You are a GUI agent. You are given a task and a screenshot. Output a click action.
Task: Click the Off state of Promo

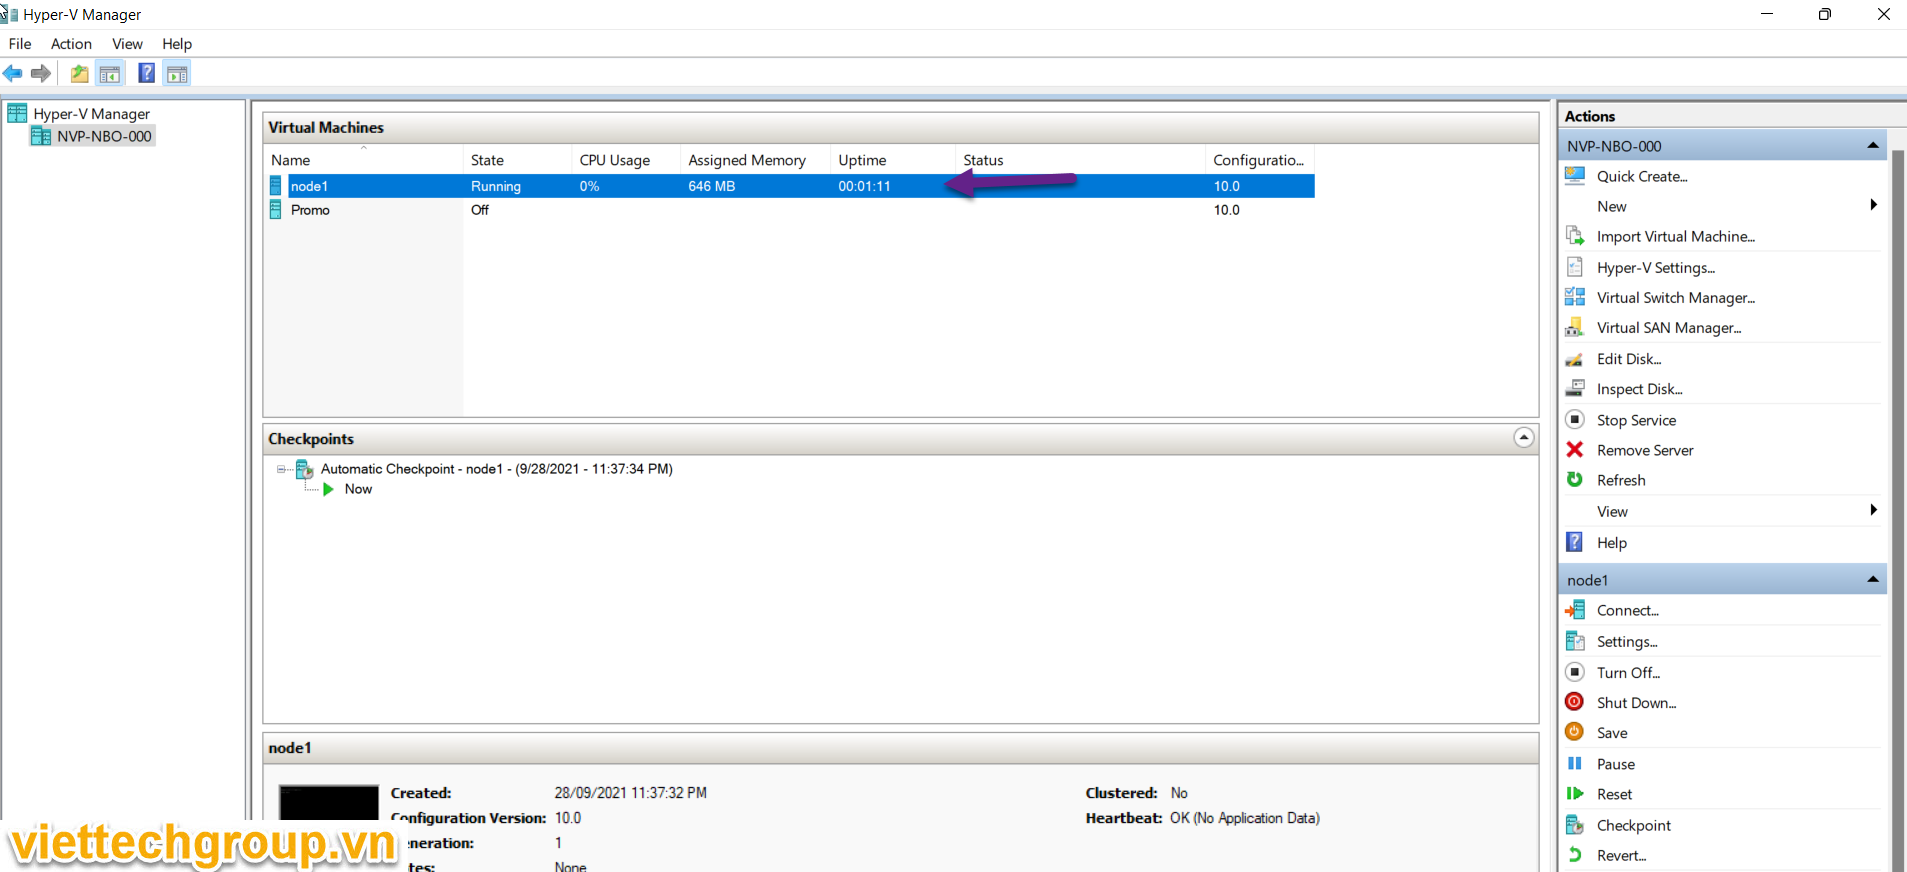click(x=480, y=210)
